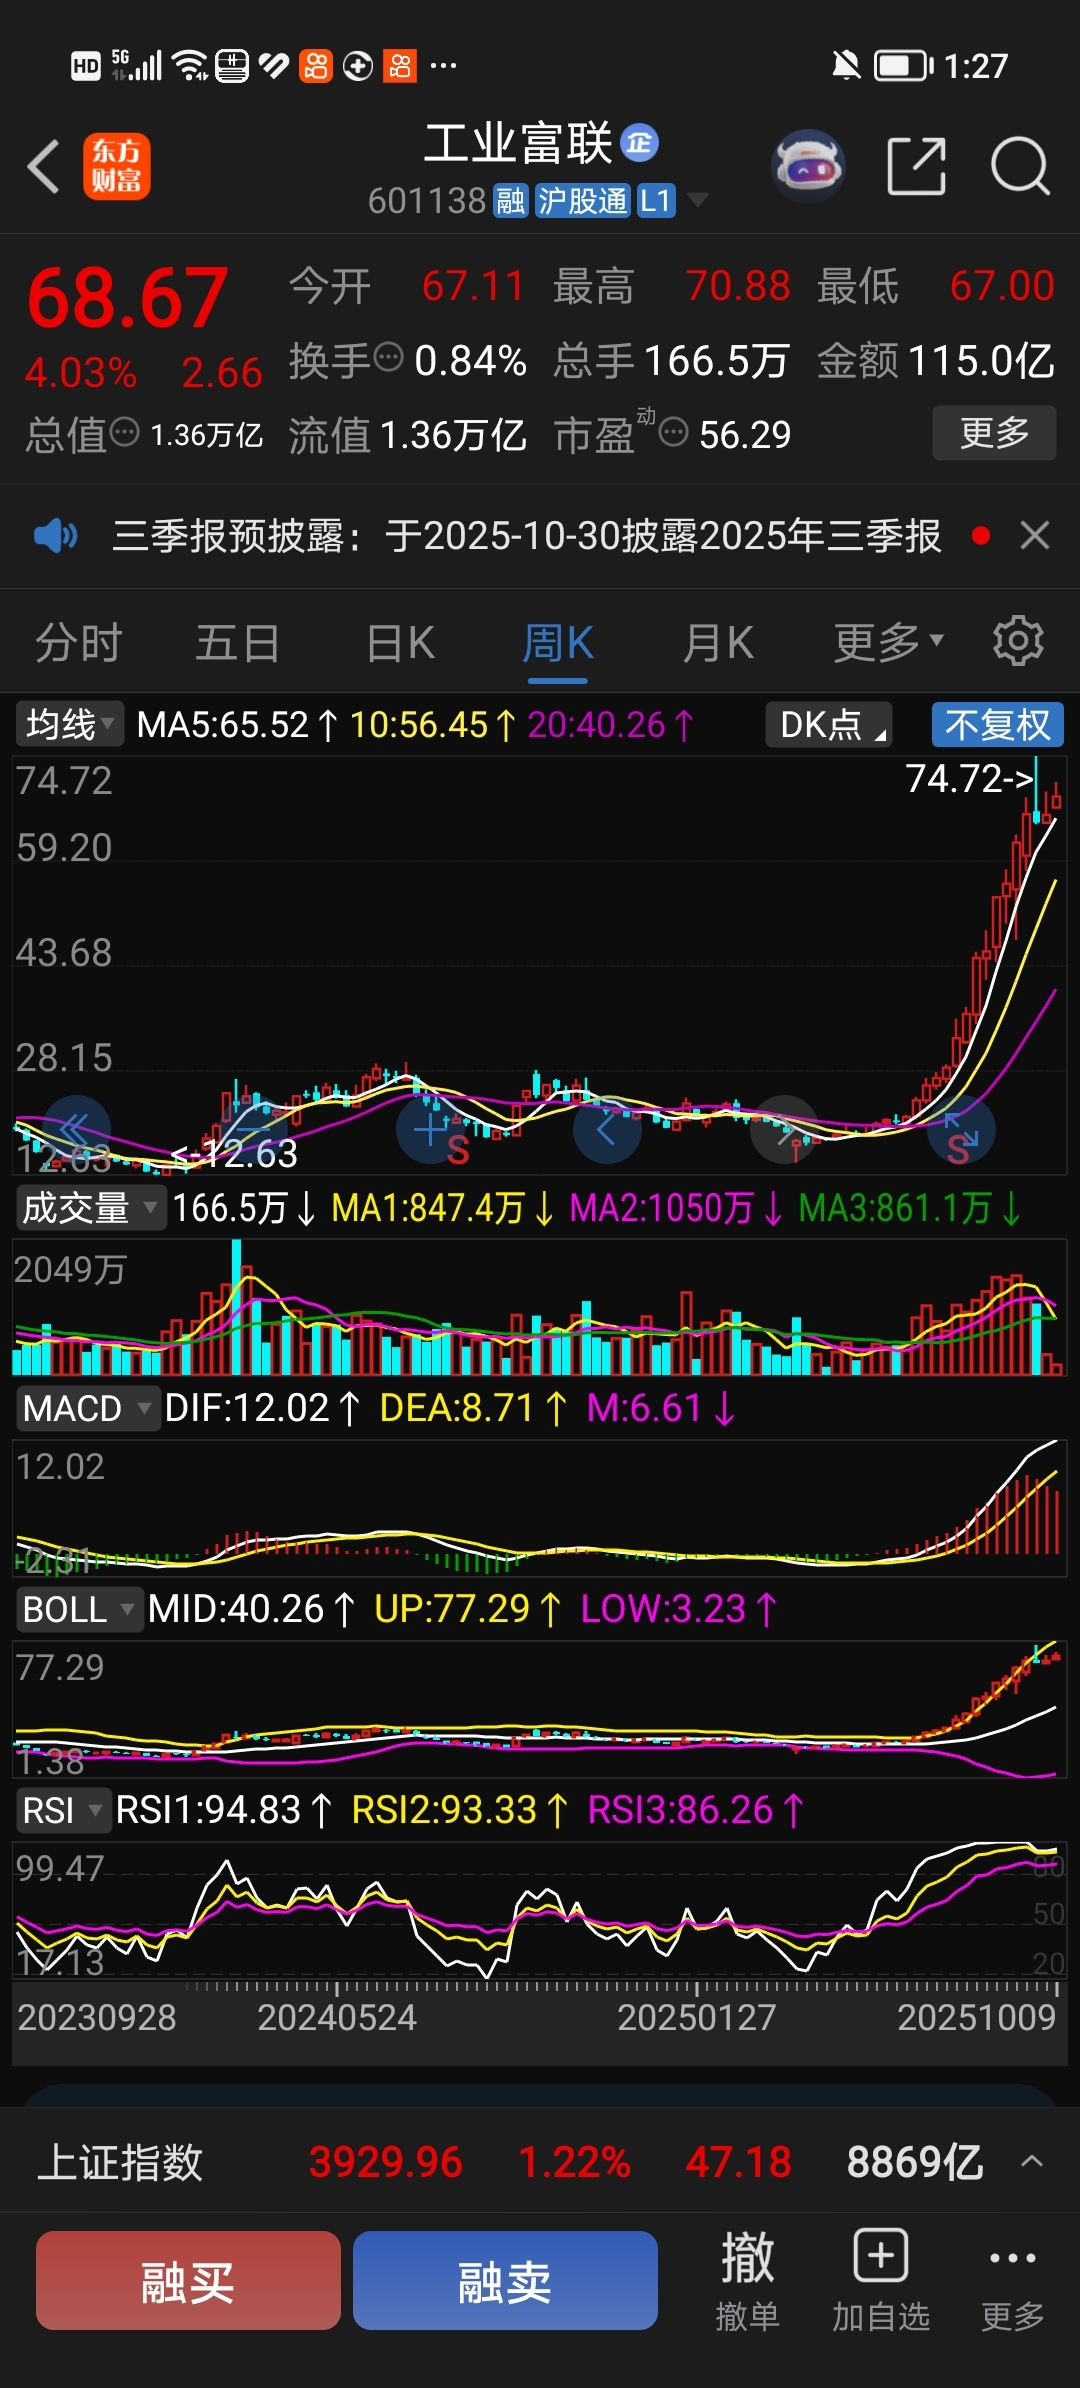Tap the back arrow icon
The image size is (1080, 2388).
pyautogui.click(x=44, y=166)
